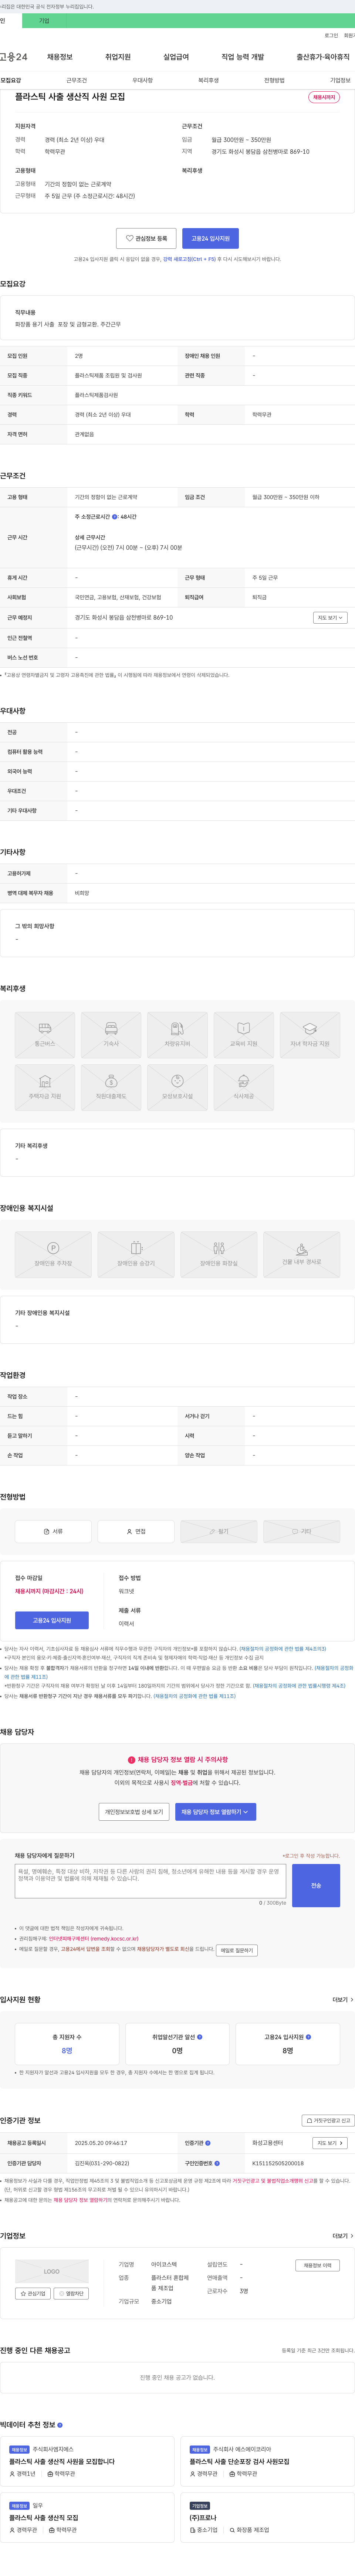The image size is (355, 2576).
Task: Click the company LOGO thumbnail
Action: [x=52, y=2271]
